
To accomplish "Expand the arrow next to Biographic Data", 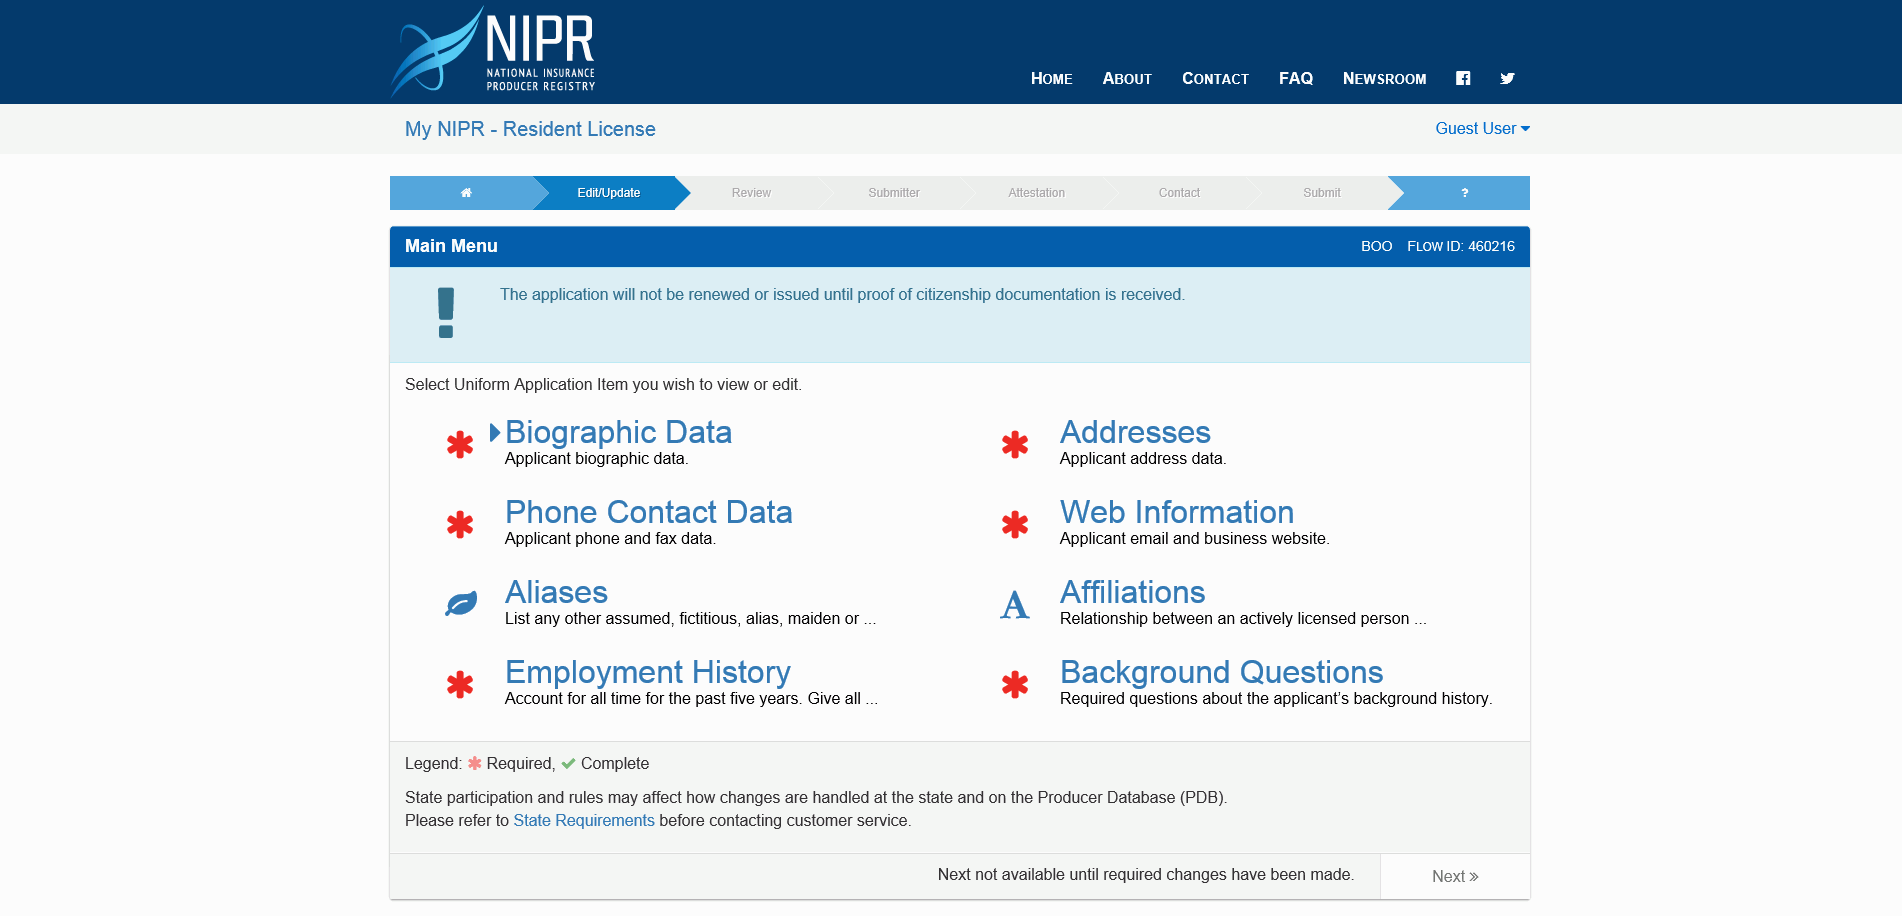I will click(494, 432).
